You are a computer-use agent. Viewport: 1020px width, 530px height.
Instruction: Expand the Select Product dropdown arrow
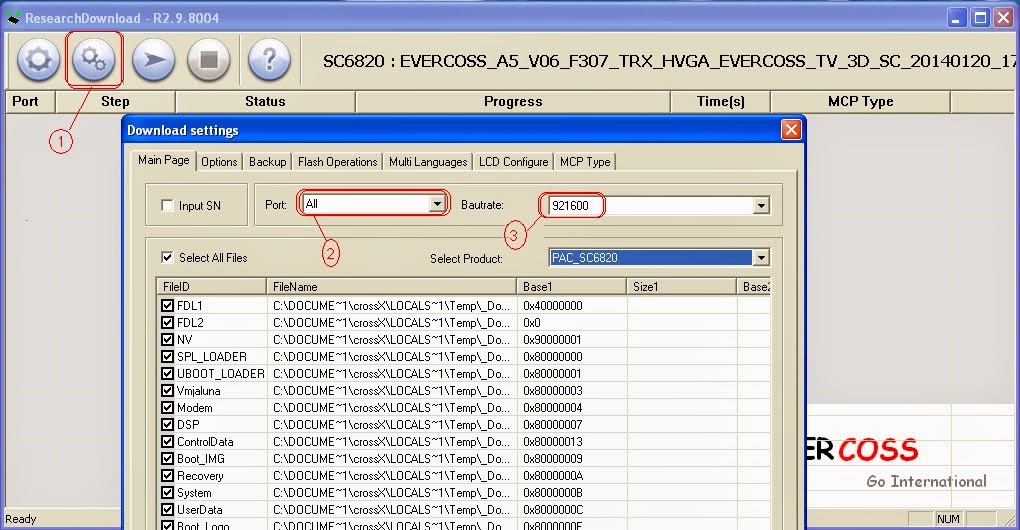tap(761, 258)
